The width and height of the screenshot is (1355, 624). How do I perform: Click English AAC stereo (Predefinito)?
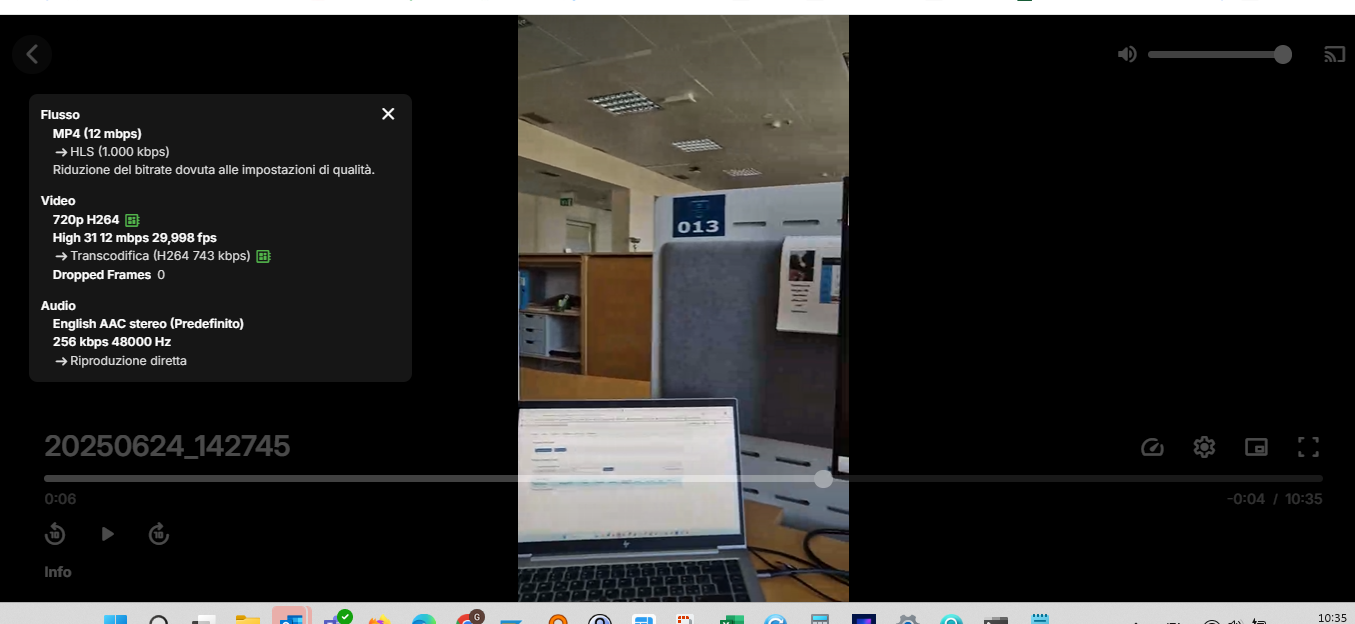pos(148,324)
